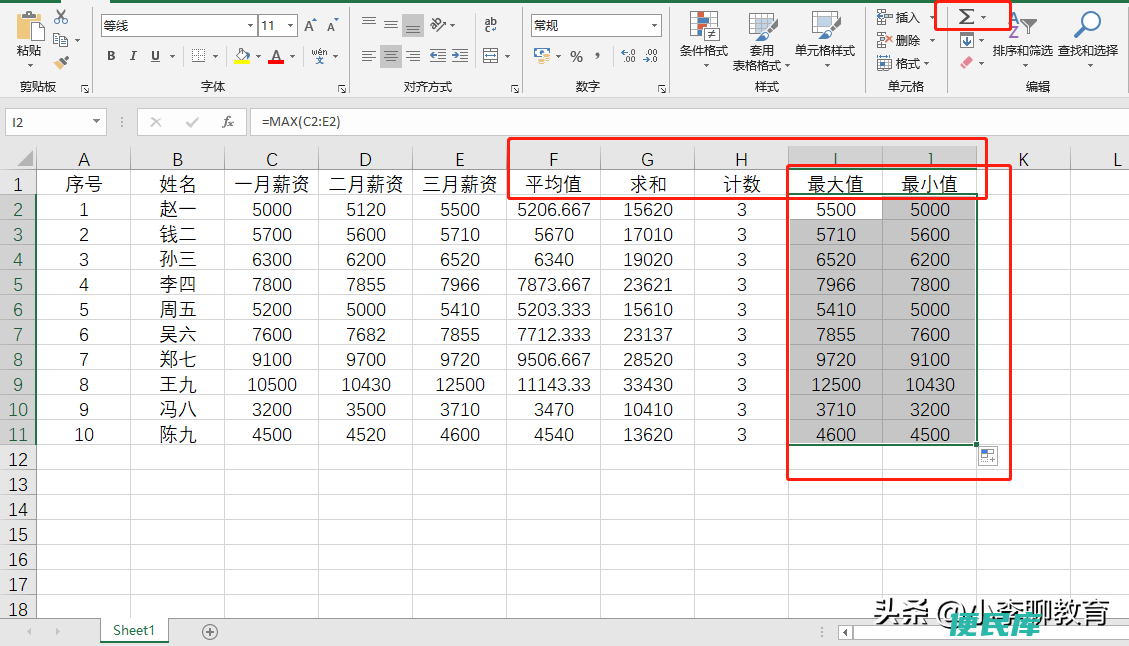The height and width of the screenshot is (646, 1129).
Task: Click the Wrap Text icon
Action: pos(490,24)
